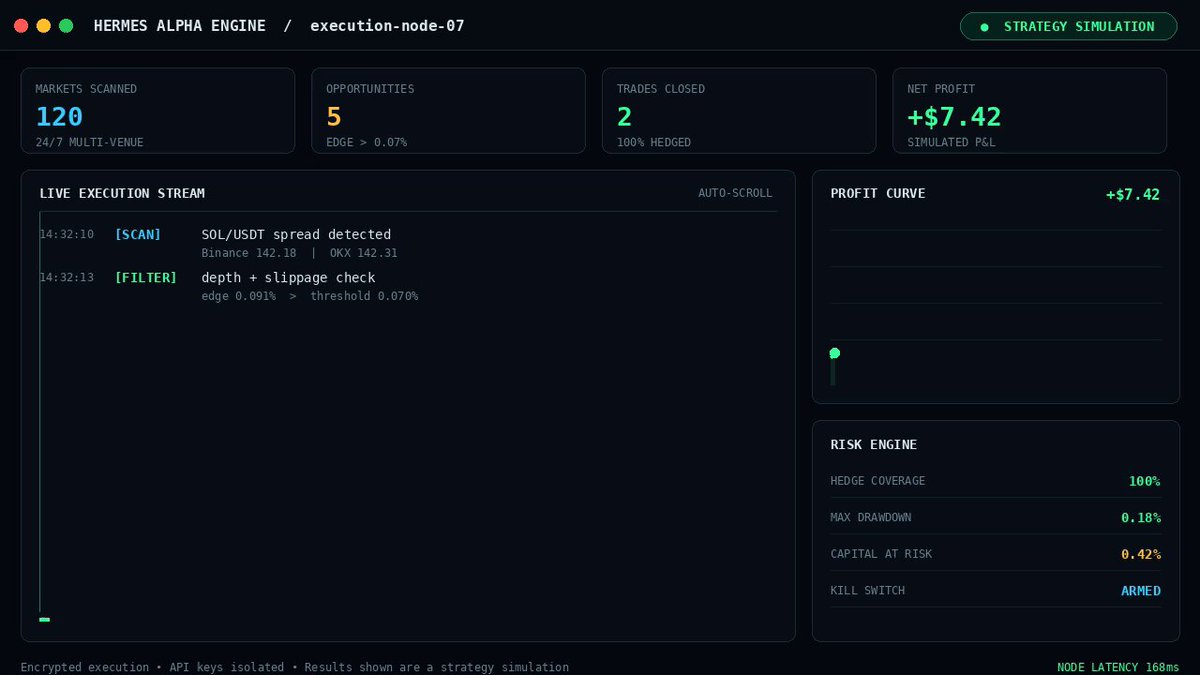Click the green point on the profit curve
The width and height of the screenshot is (1200, 675).
[835, 353]
